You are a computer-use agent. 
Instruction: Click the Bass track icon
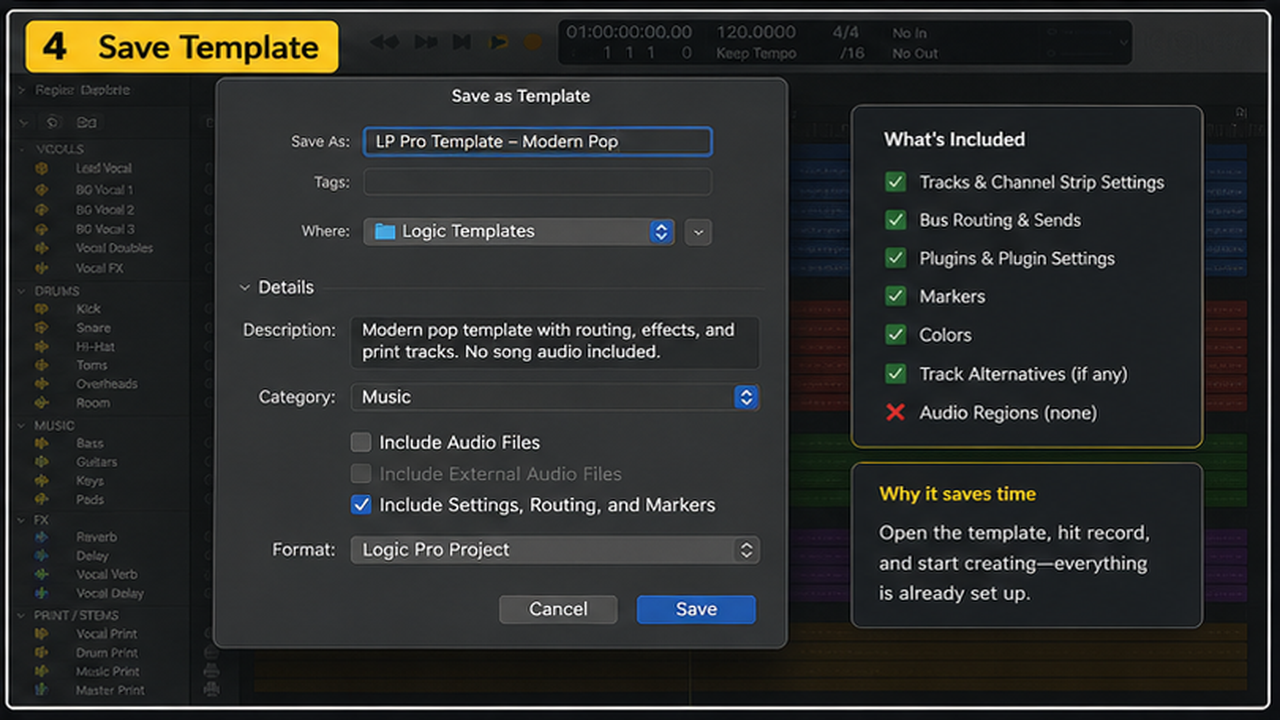point(42,443)
